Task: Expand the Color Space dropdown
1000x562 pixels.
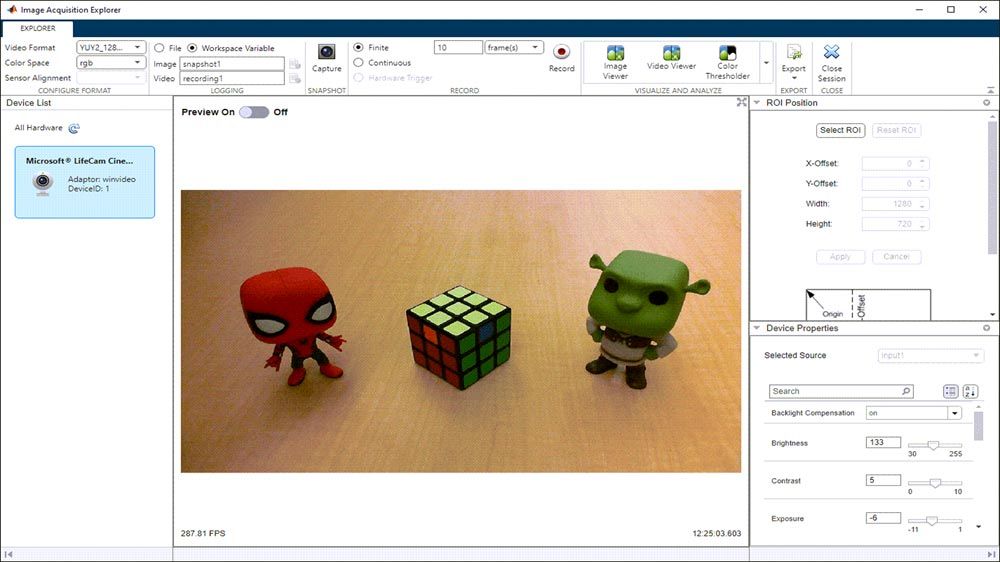Action: pos(111,63)
